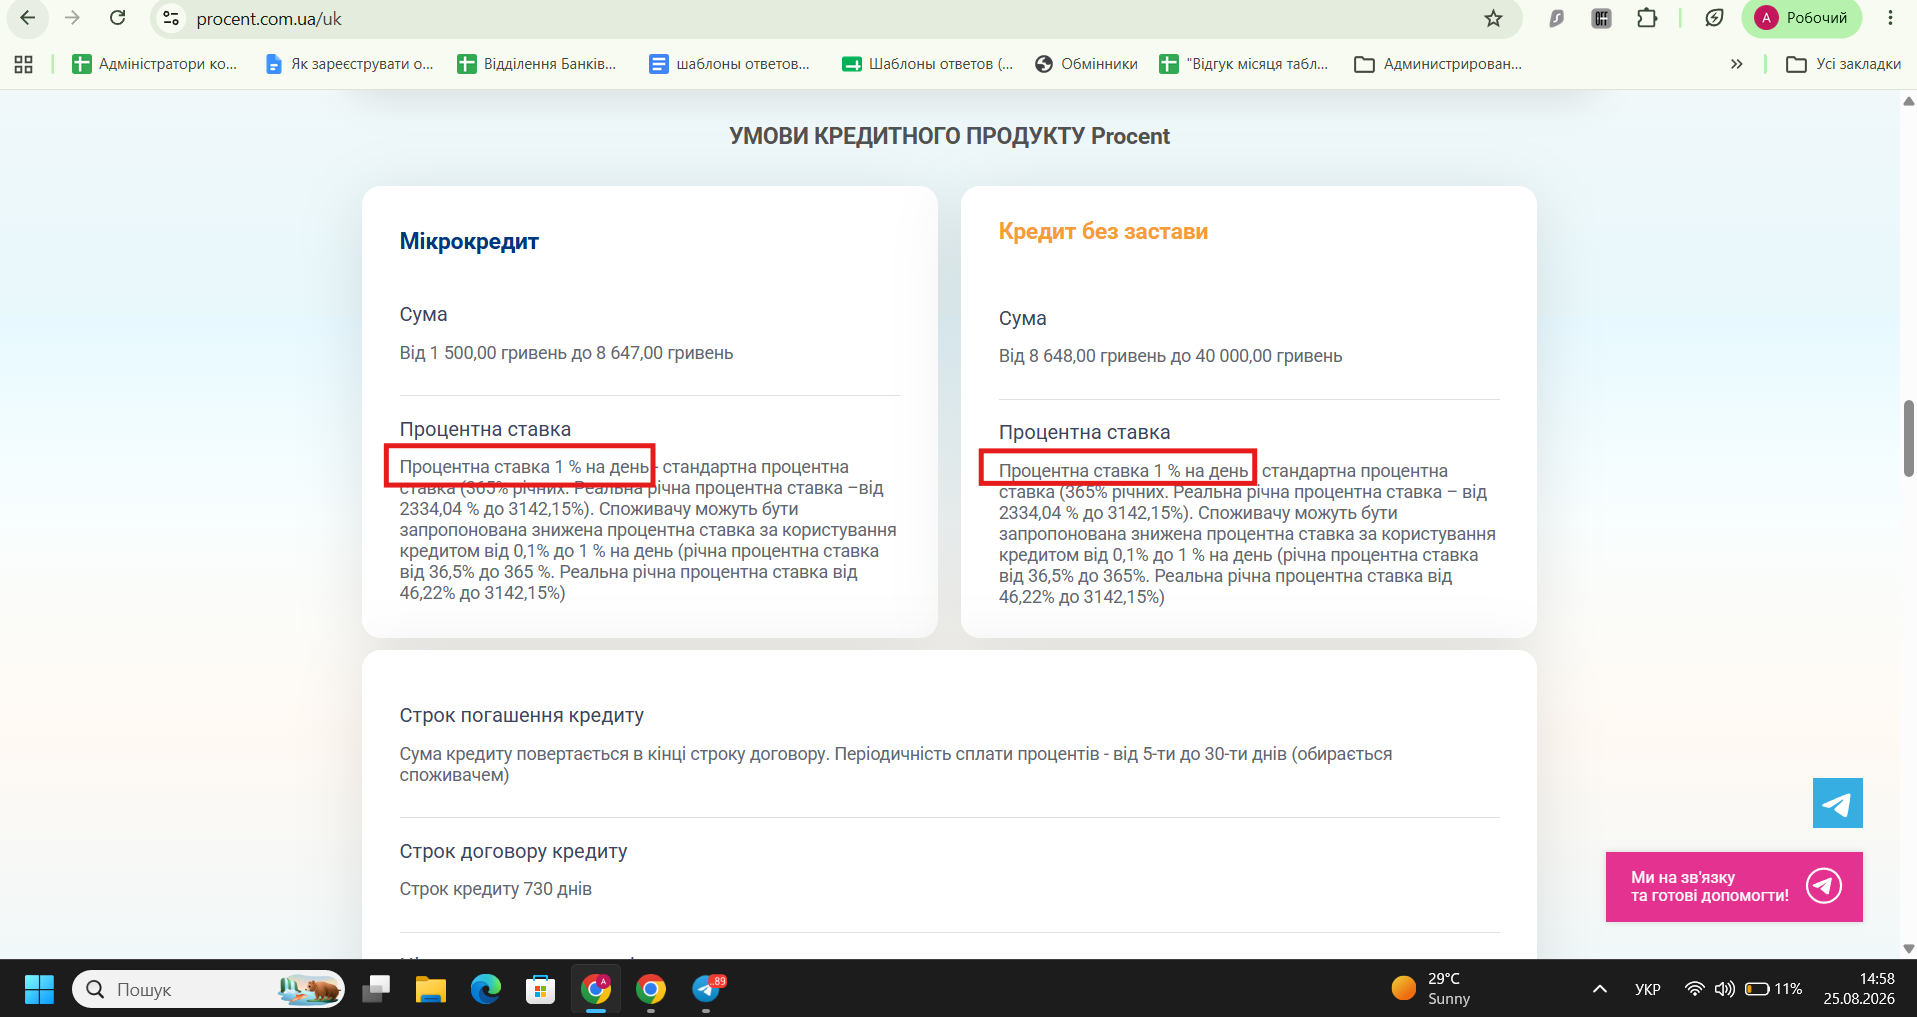Open the apps grid in bookmarks bar
This screenshot has height=1017, width=1917.
click(x=24, y=64)
